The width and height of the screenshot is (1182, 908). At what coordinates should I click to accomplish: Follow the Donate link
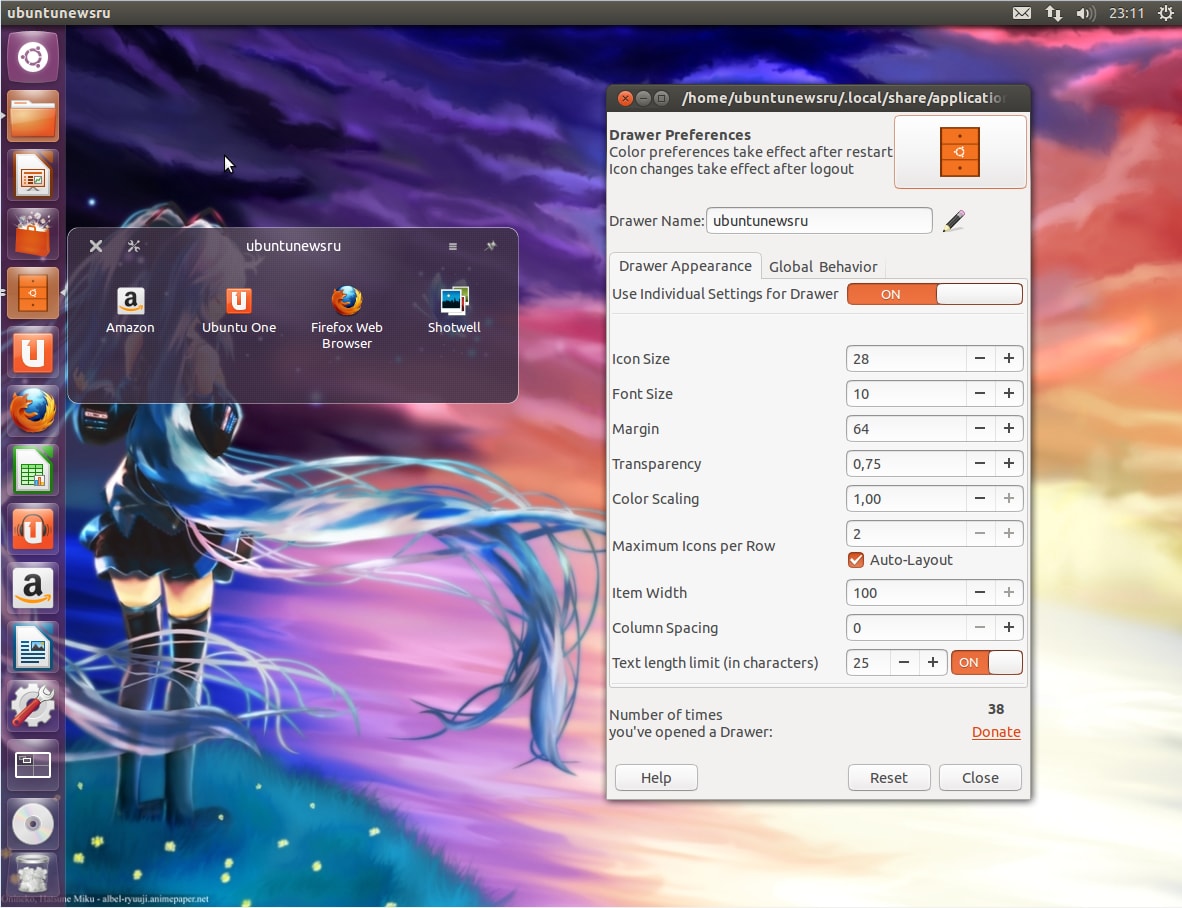[x=996, y=732]
